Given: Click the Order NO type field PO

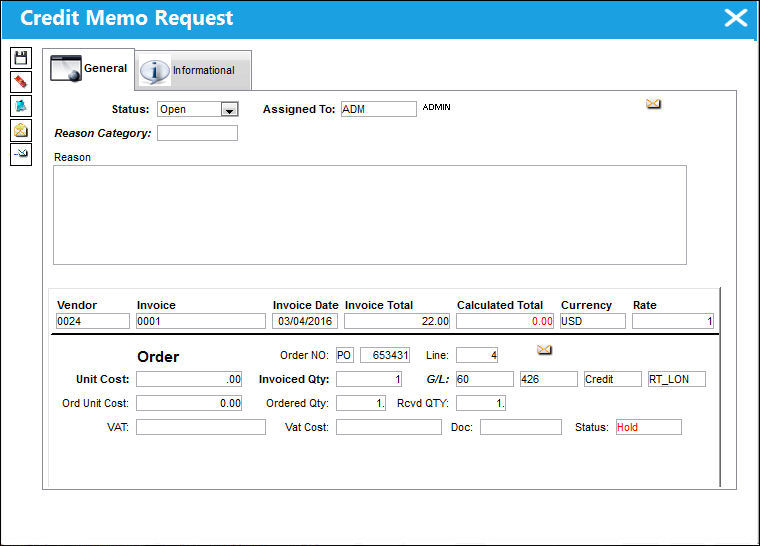Looking at the screenshot, I should point(345,355).
